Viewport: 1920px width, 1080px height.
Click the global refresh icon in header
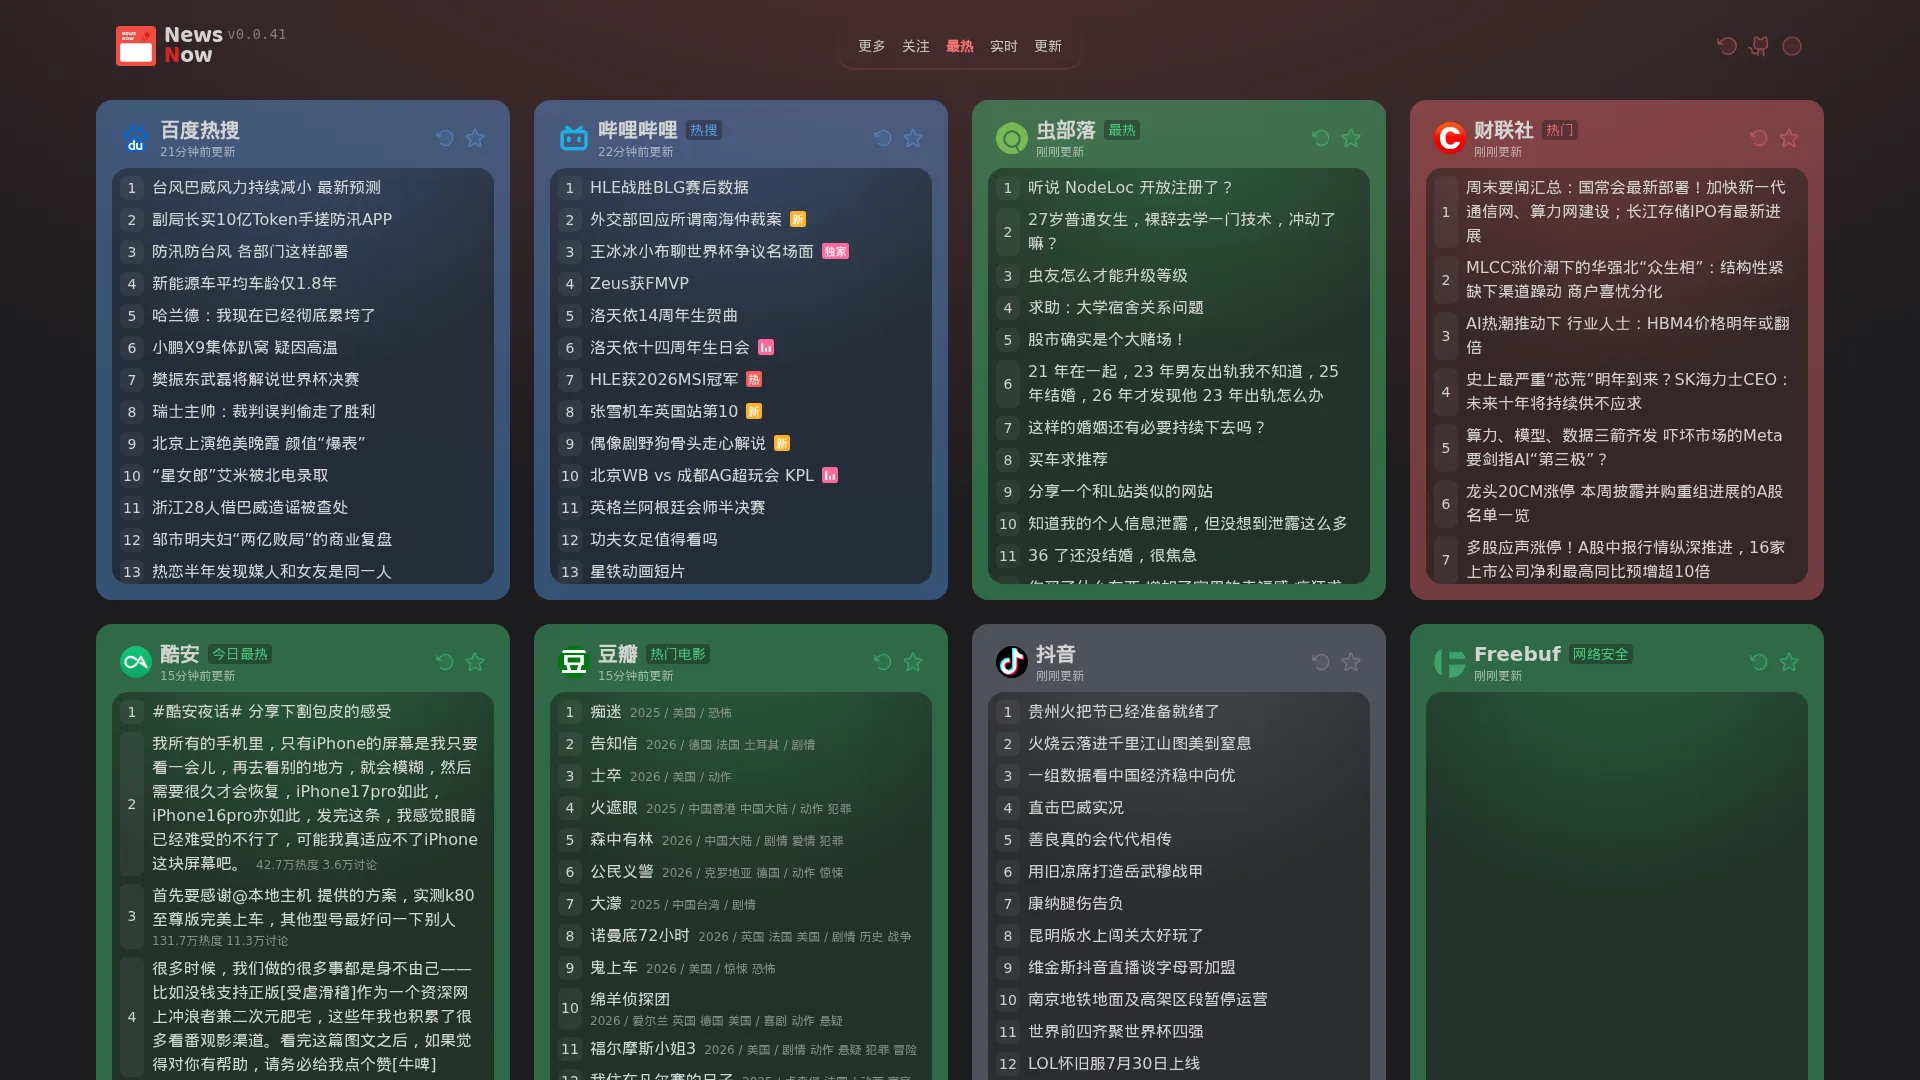tap(1726, 46)
